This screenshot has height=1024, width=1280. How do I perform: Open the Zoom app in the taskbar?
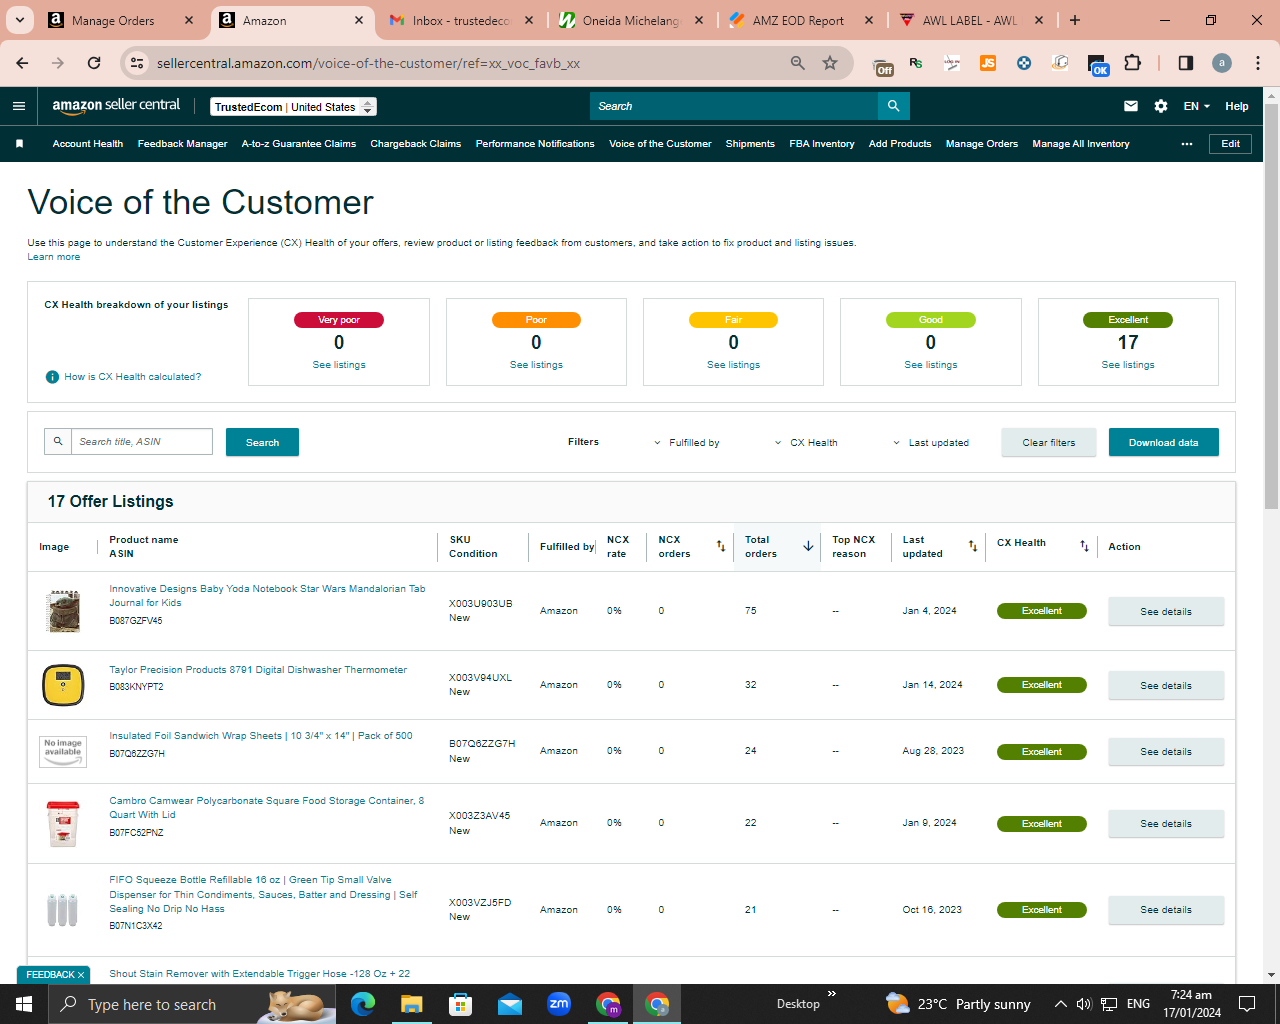pyautogui.click(x=559, y=1004)
